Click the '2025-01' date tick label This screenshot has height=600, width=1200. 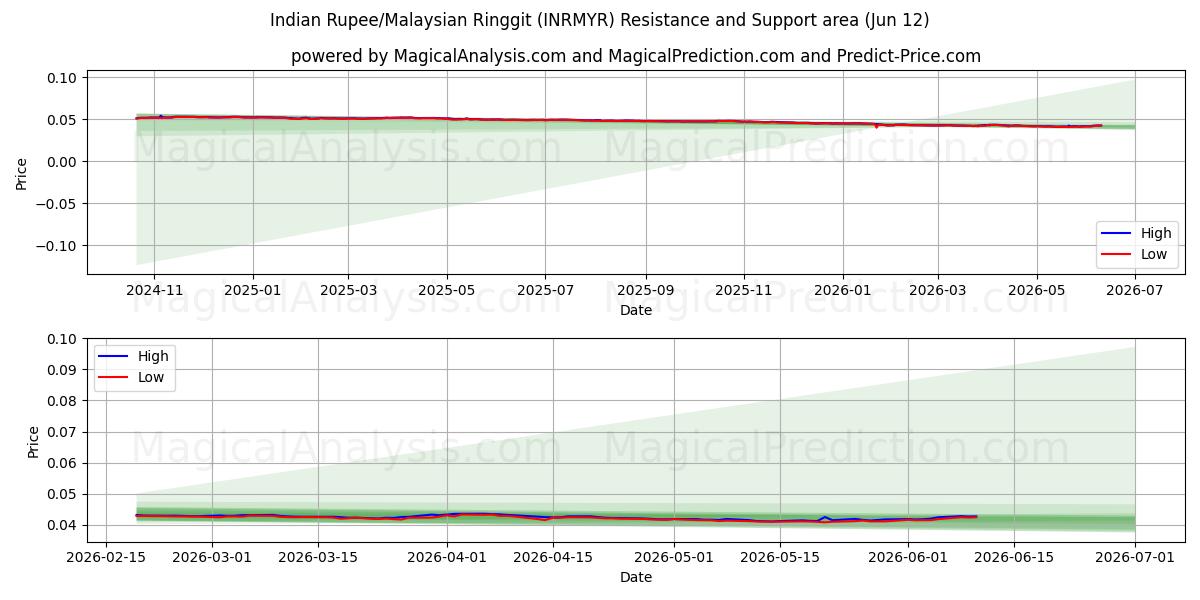tap(252, 290)
